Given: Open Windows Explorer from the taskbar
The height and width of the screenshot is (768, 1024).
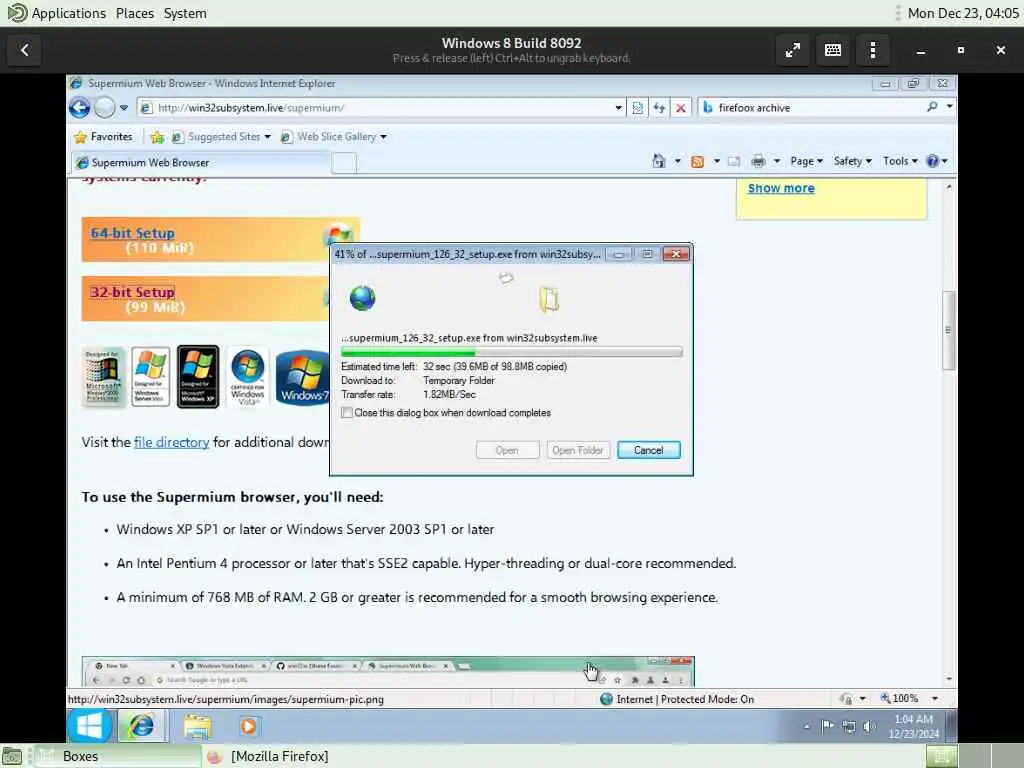Looking at the screenshot, I should (197, 726).
